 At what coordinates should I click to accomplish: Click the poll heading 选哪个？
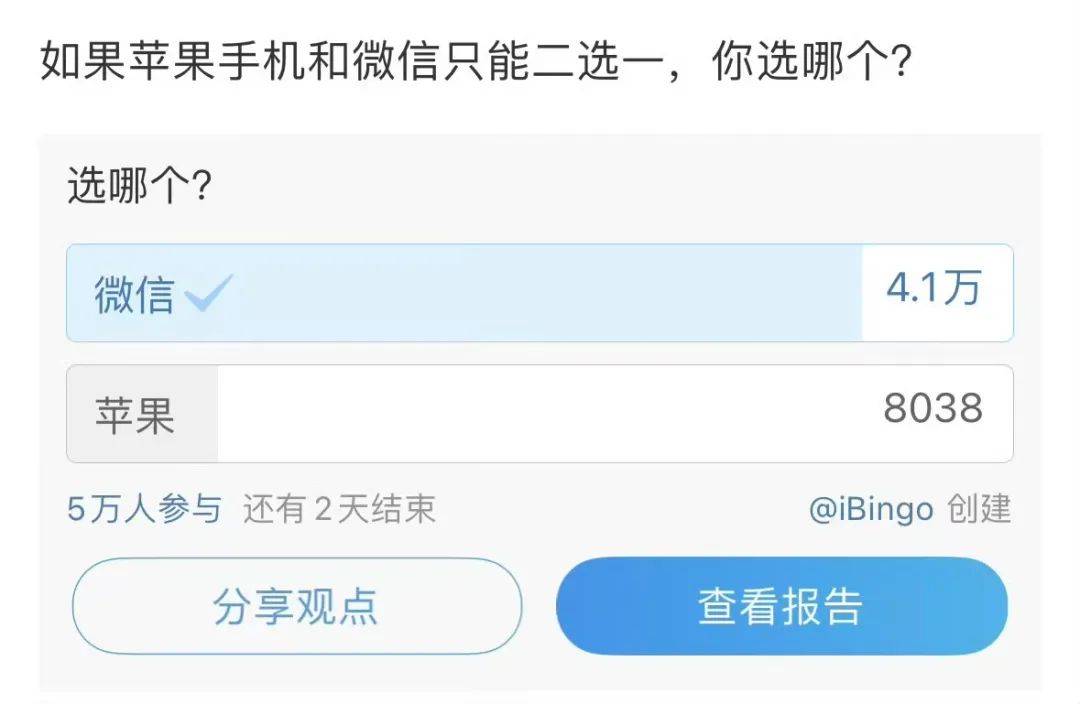click(139, 188)
